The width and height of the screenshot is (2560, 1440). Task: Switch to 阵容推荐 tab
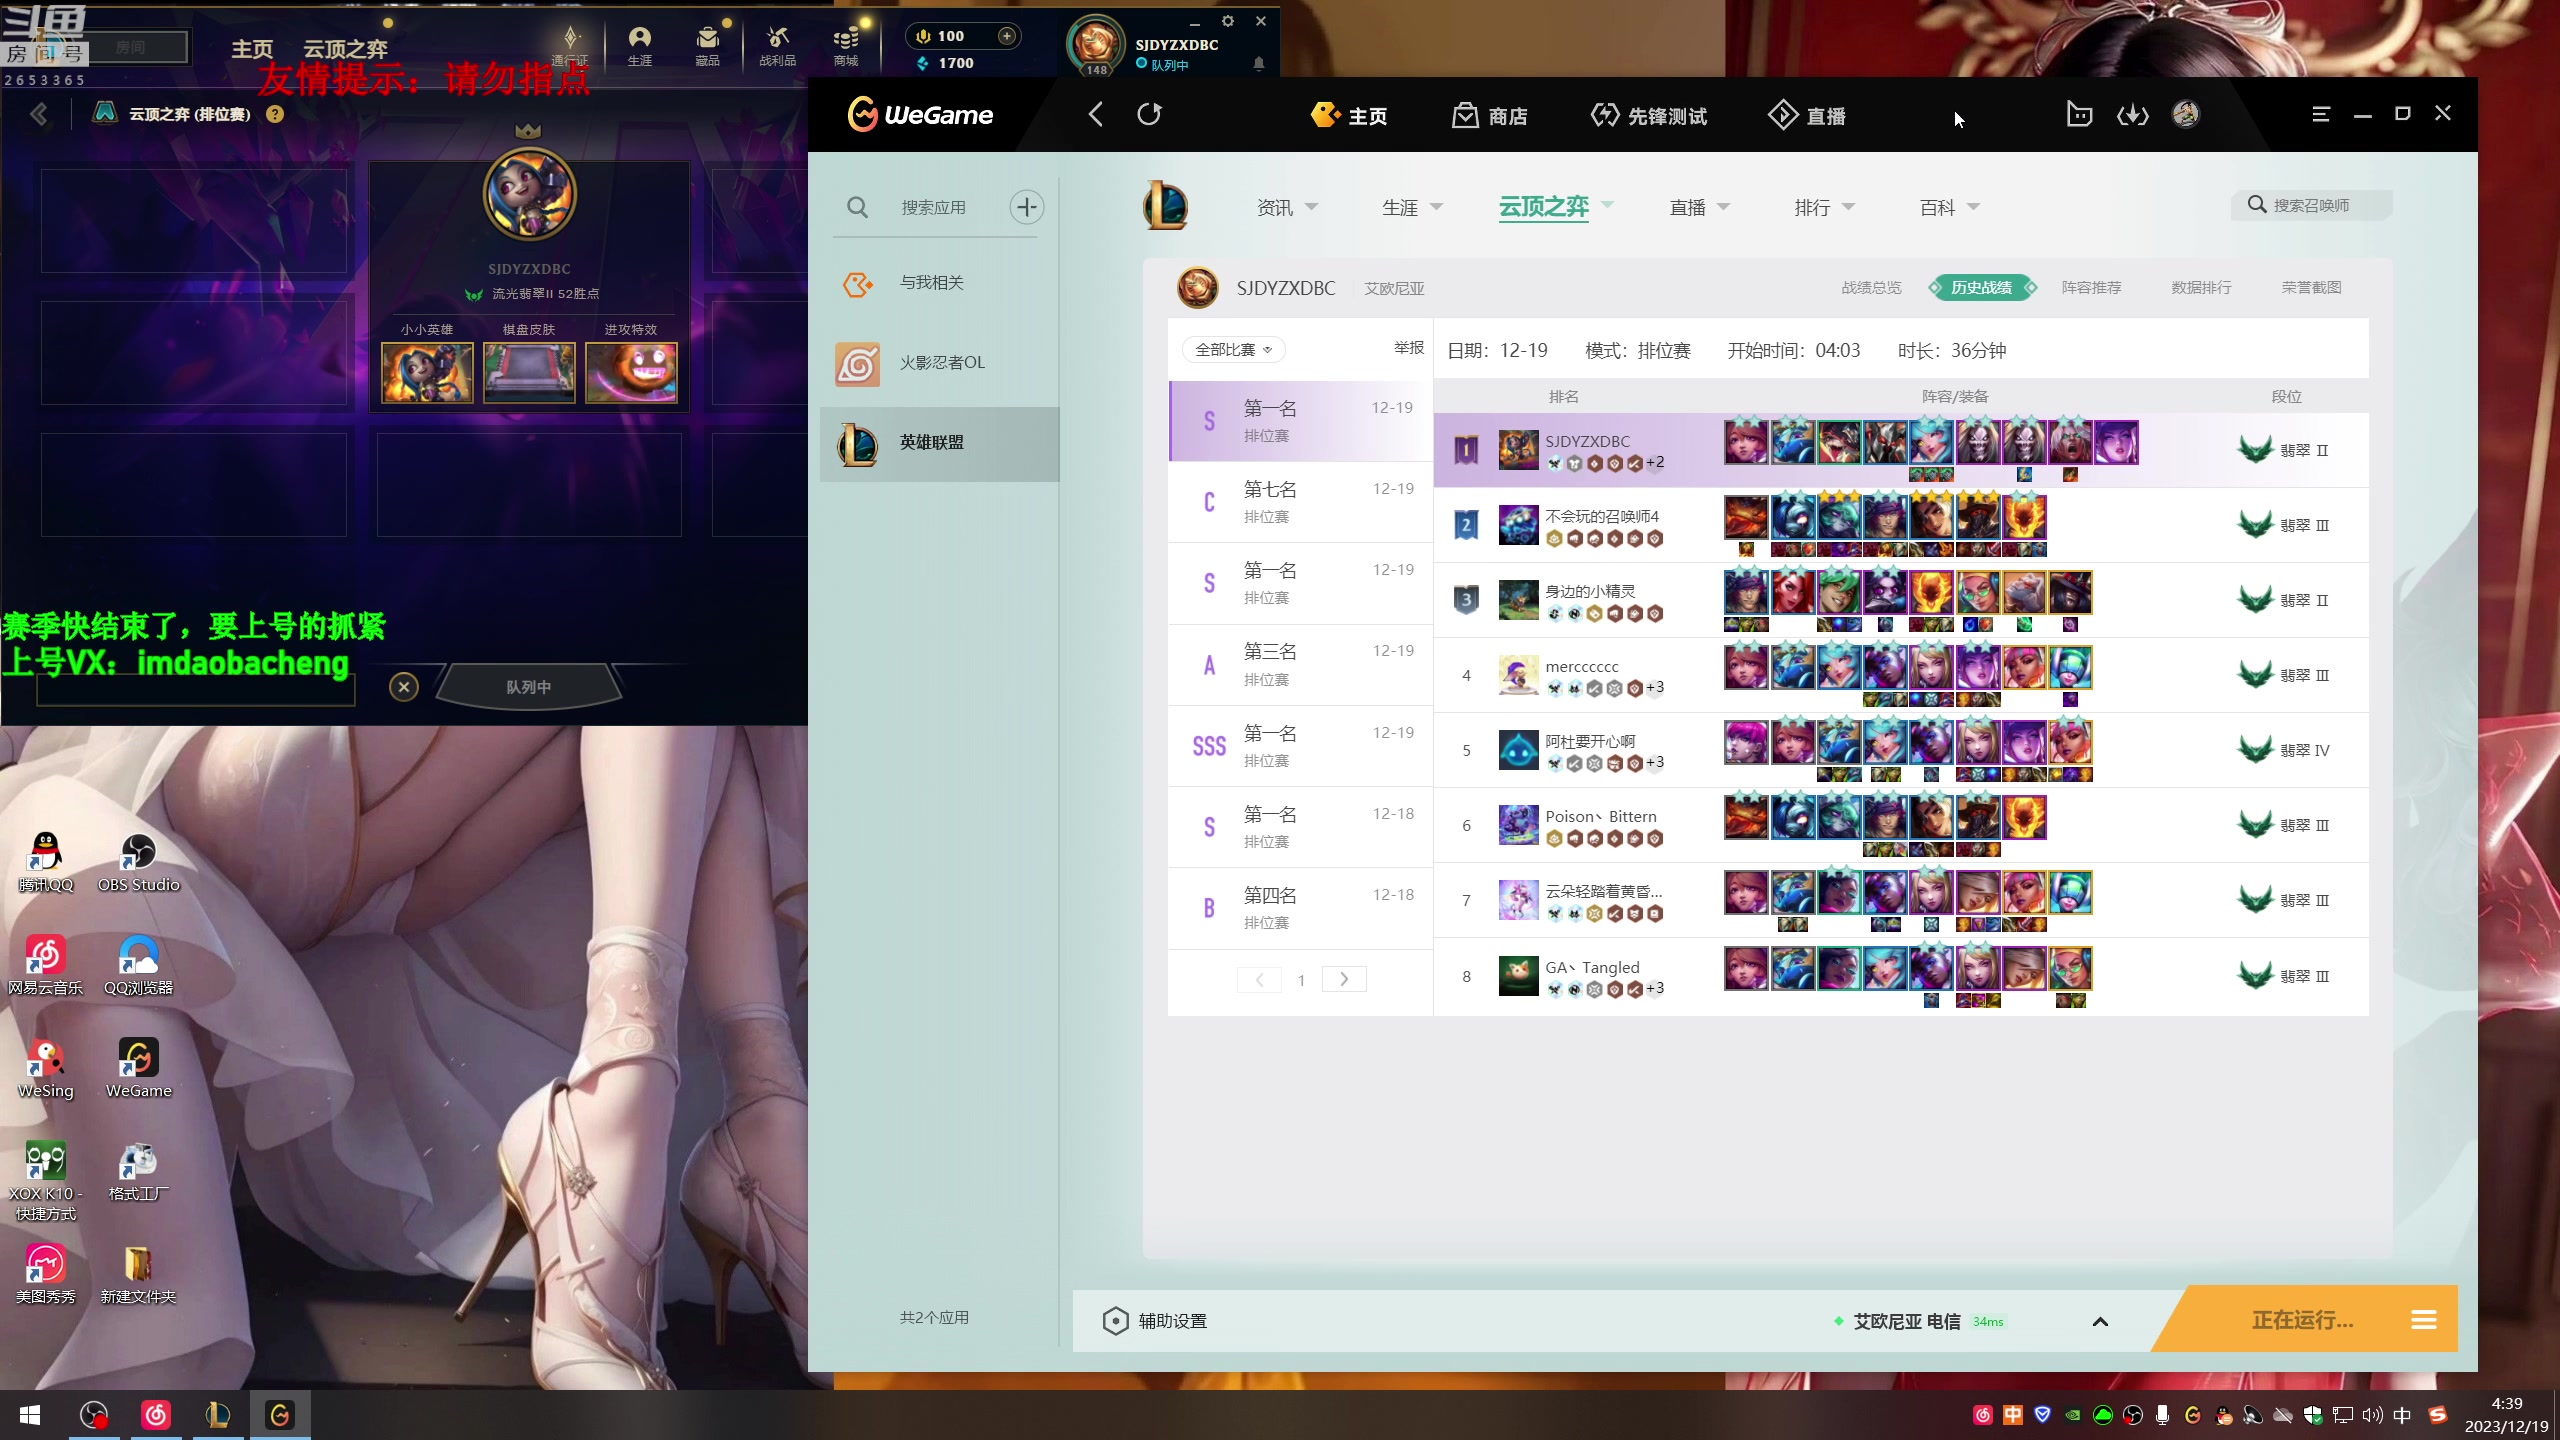point(2091,288)
